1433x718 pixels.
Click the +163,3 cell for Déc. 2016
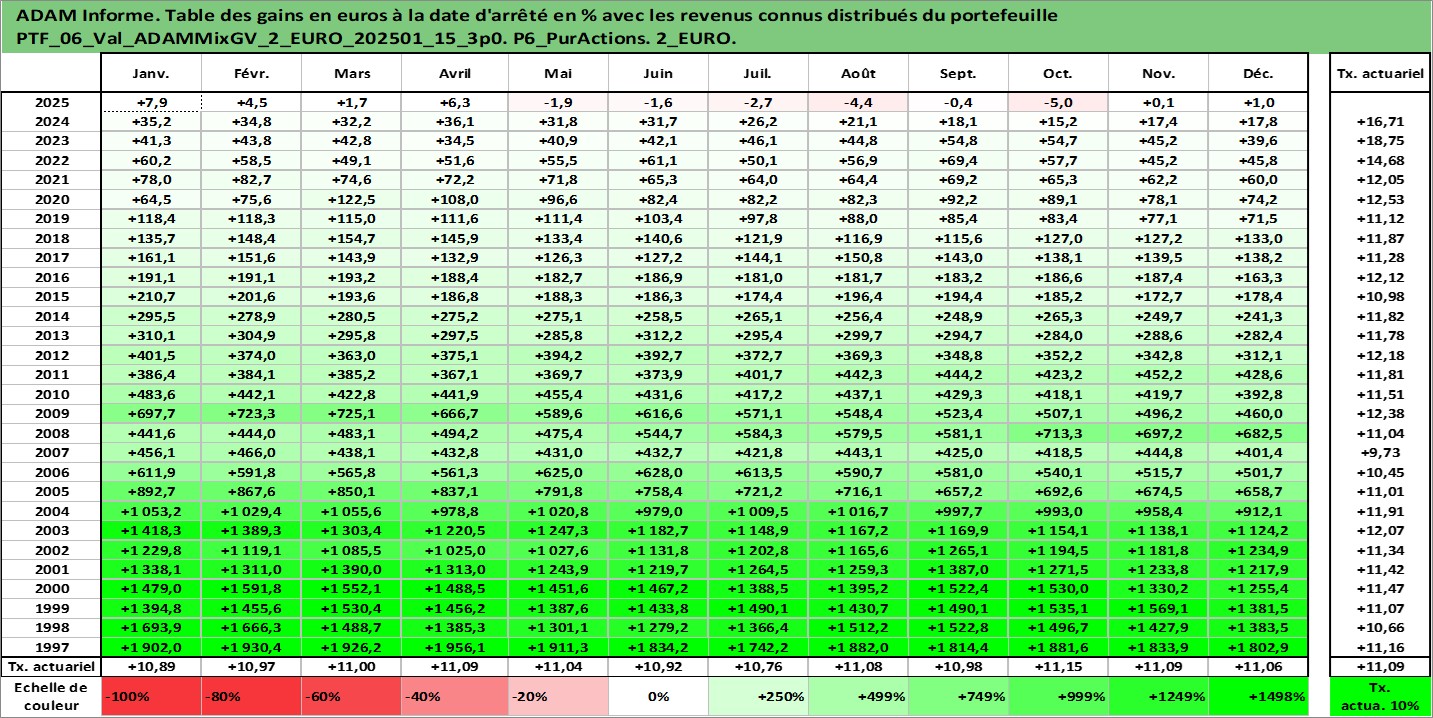(1258, 277)
